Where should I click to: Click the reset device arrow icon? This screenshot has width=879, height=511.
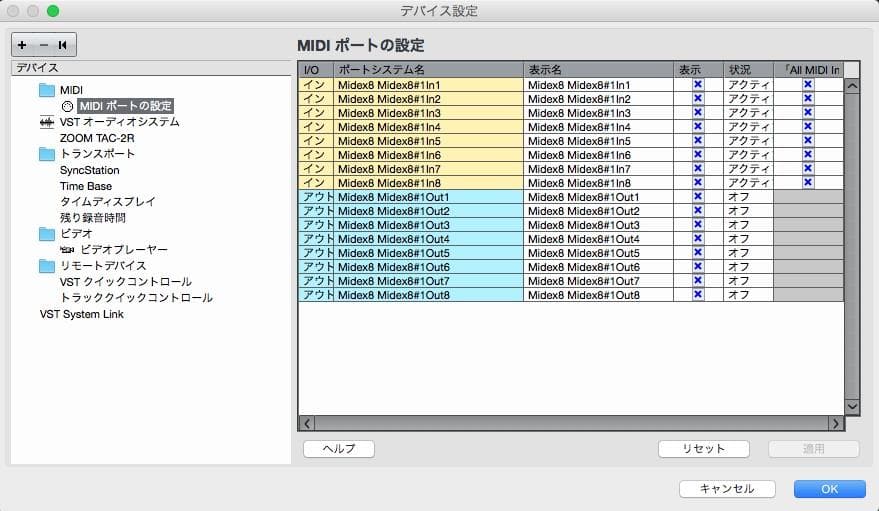click(x=63, y=45)
